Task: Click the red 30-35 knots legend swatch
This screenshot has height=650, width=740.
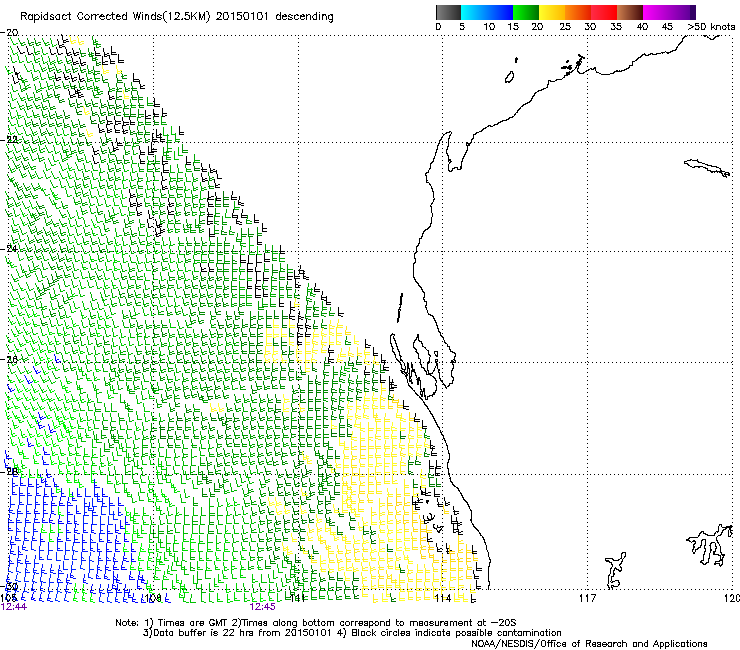Action: click(604, 12)
